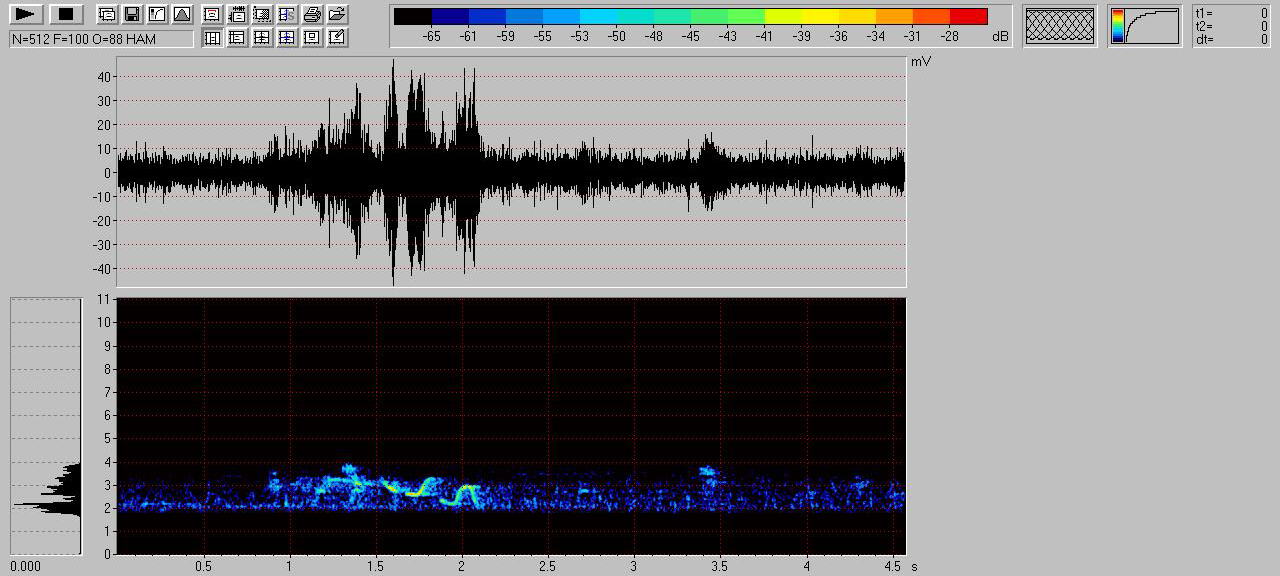Click the dotted selection rectangle icon
Viewport: 1280px width, 576px height.
262,14
